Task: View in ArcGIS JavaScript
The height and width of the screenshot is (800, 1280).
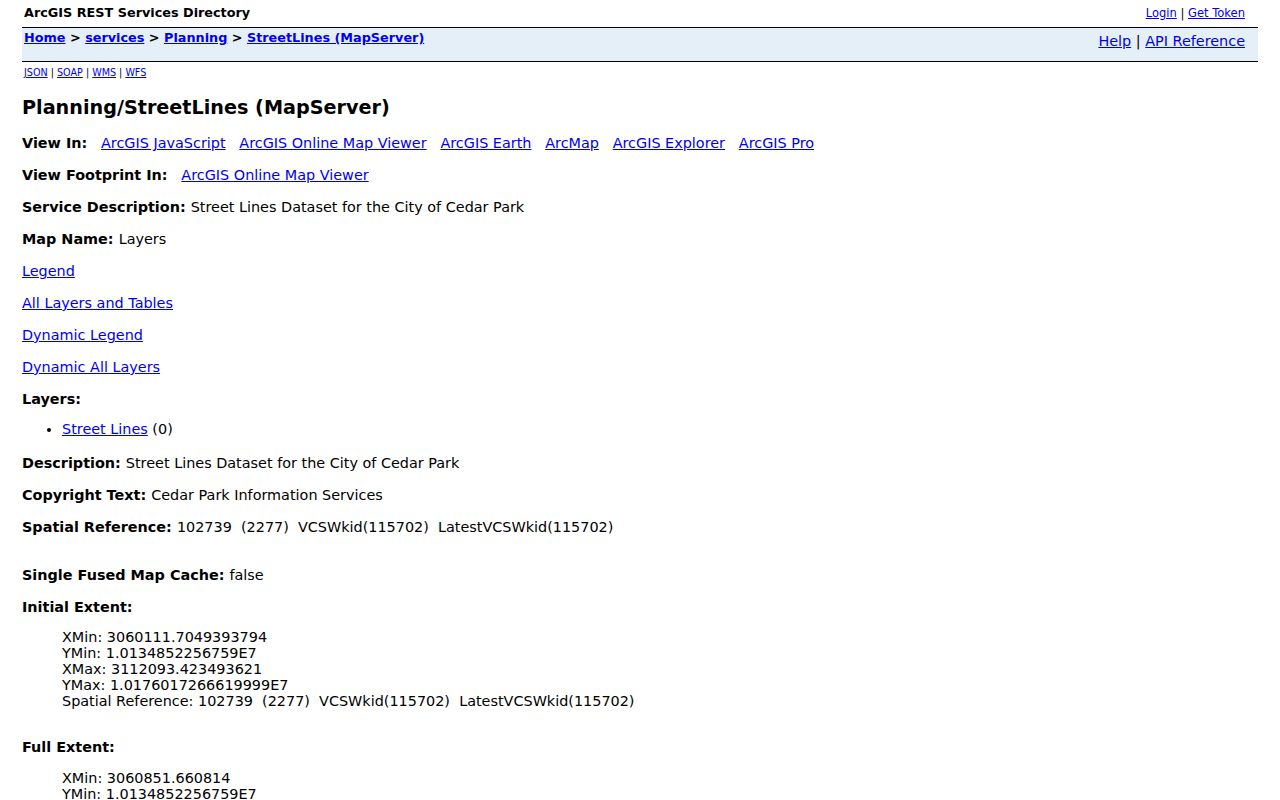Action: (163, 143)
